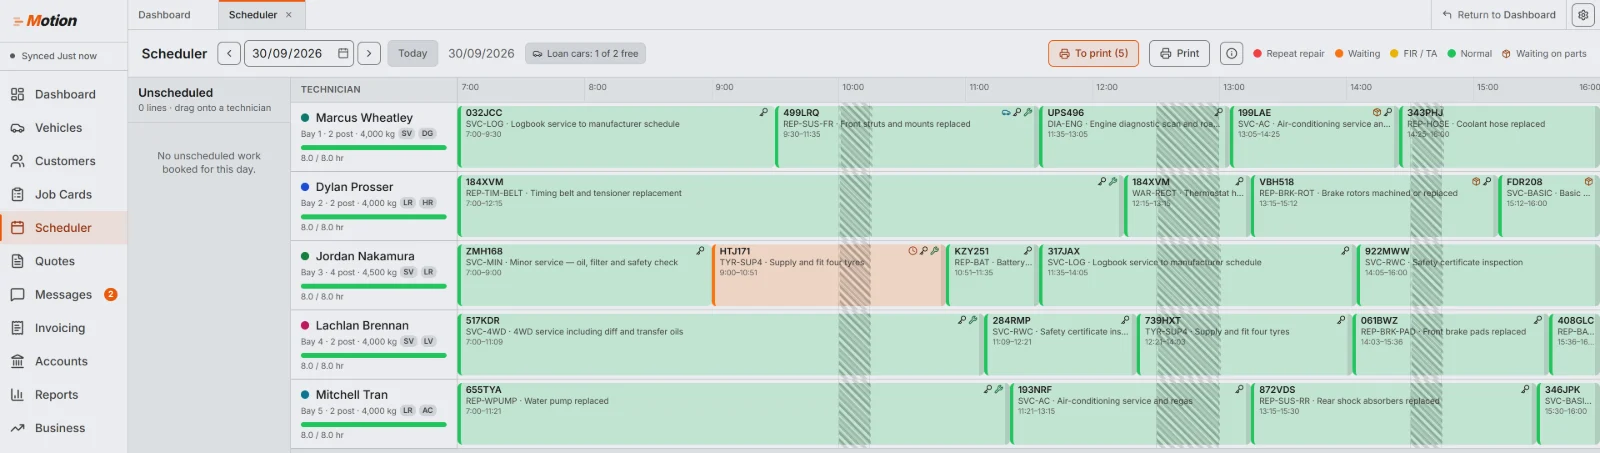Click the FIR / TA legend dot

coord(1394,54)
